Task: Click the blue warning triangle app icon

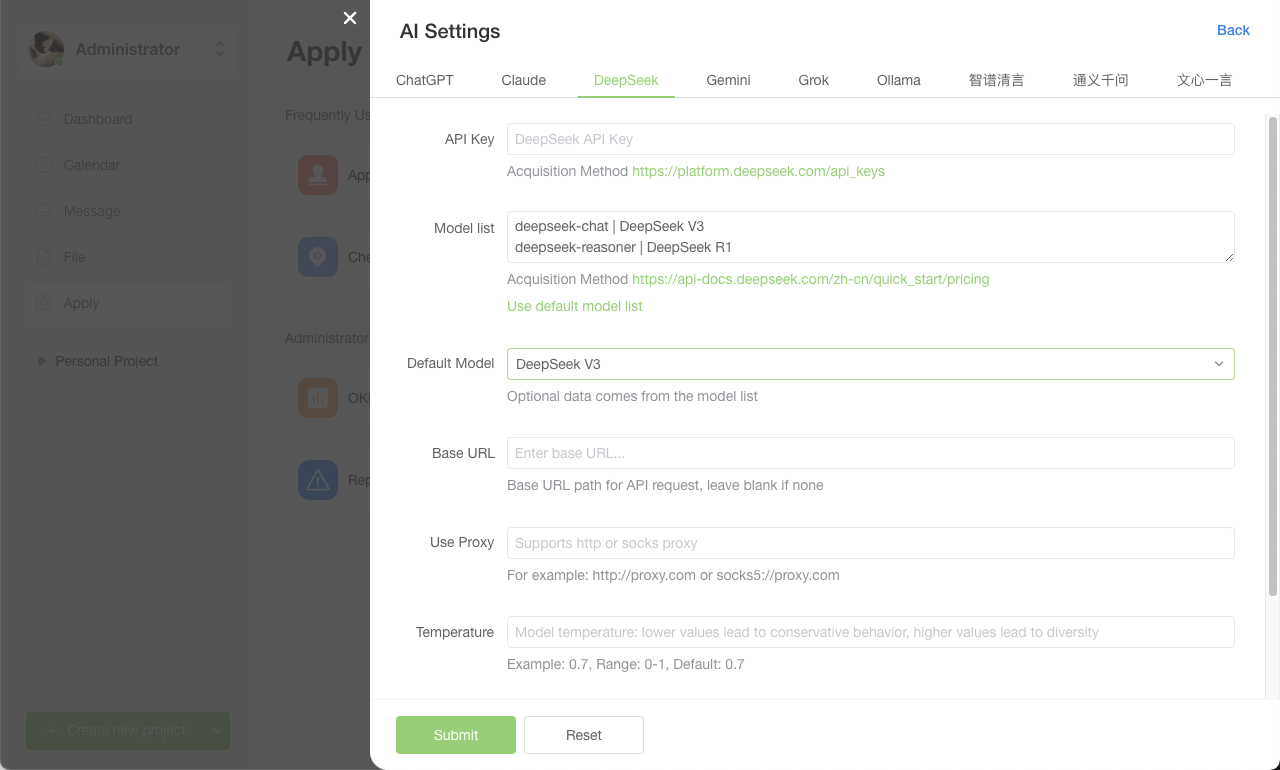Action: (318, 480)
